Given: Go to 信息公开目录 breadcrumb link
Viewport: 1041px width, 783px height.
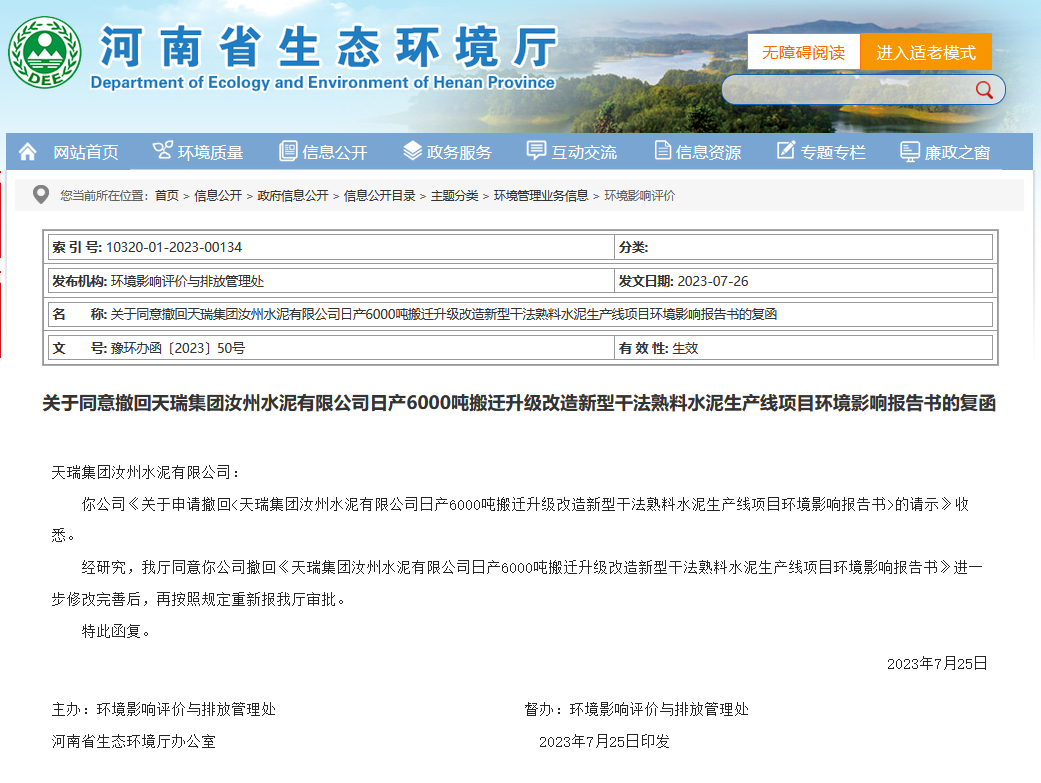Looking at the screenshot, I should [380, 195].
